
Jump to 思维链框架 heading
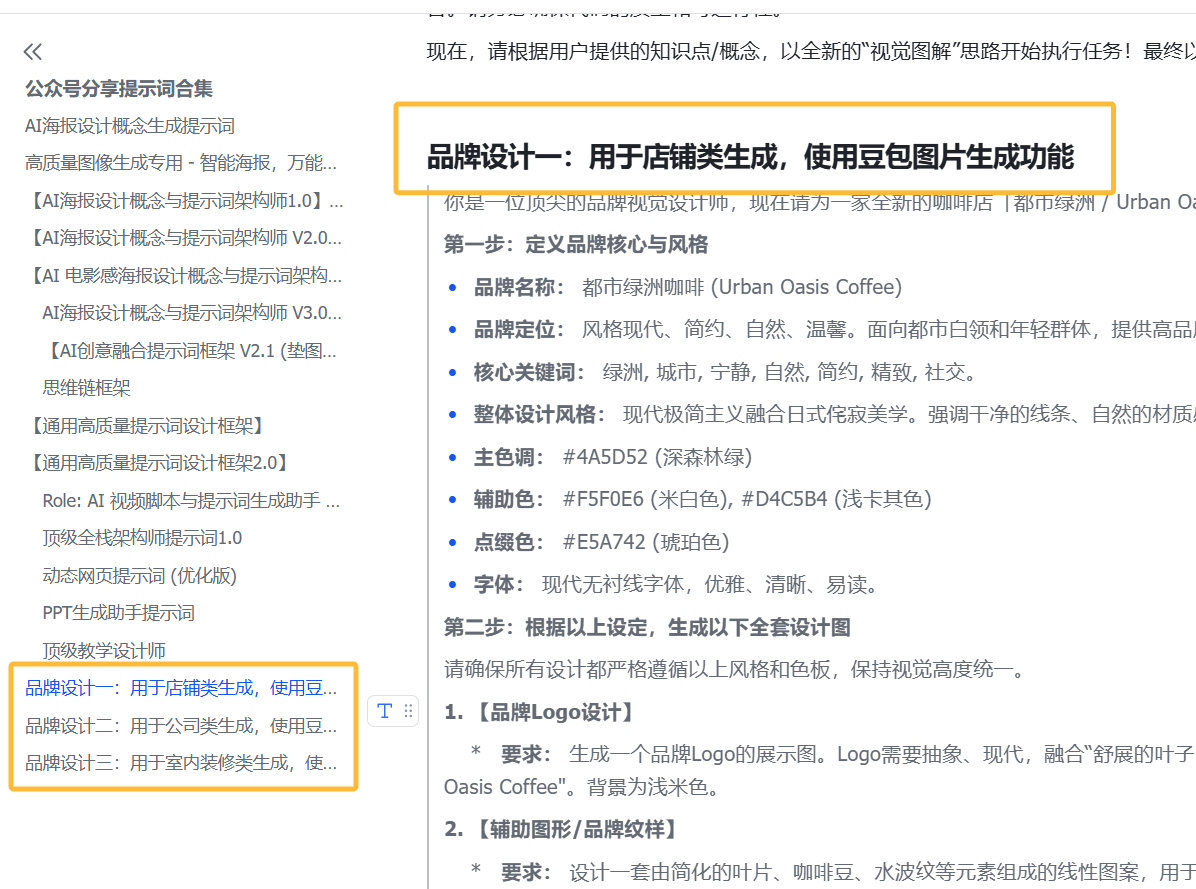(87, 388)
